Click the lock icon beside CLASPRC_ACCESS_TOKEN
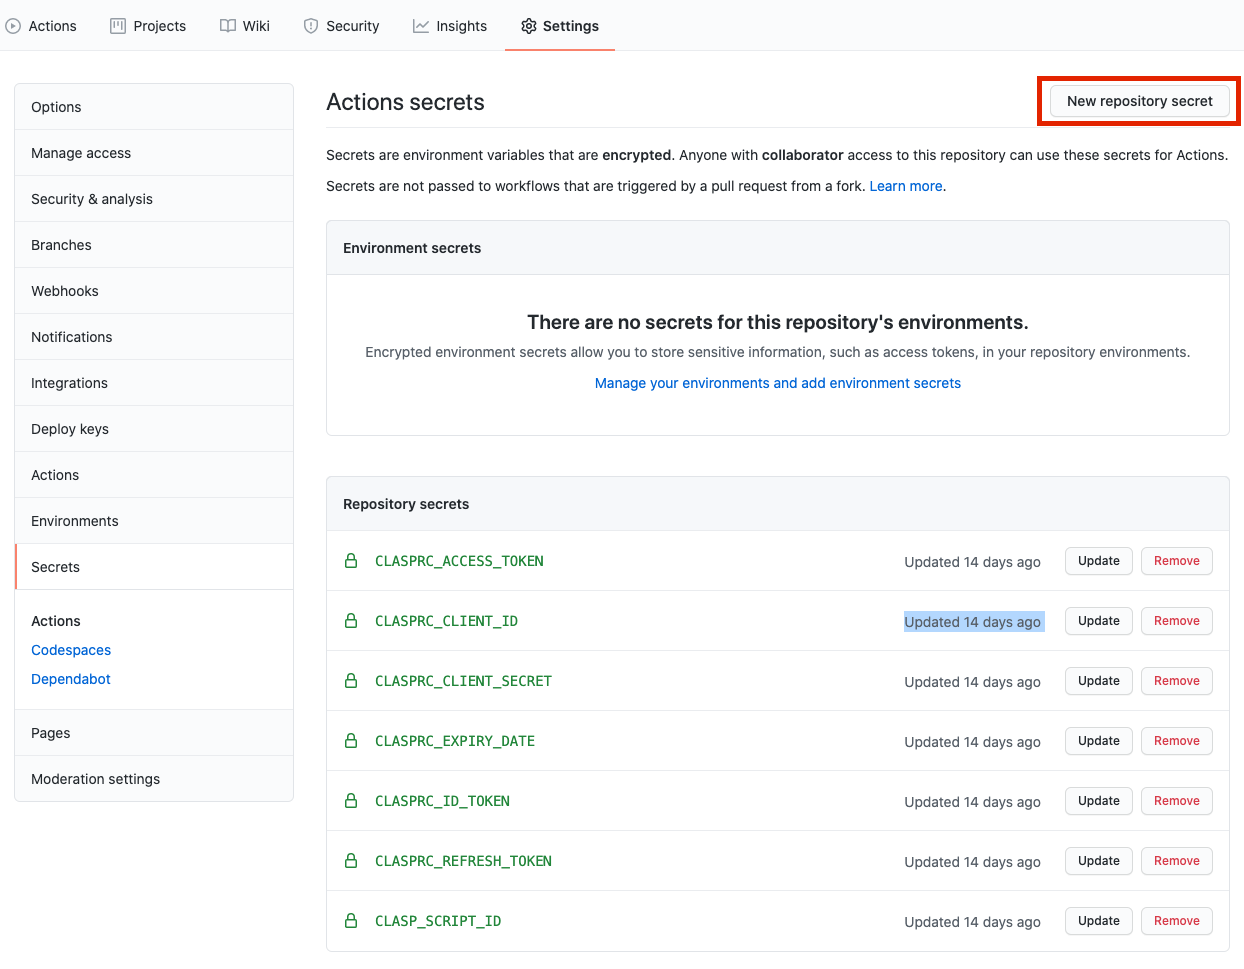The width and height of the screenshot is (1244, 969). click(x=351, y=561)
